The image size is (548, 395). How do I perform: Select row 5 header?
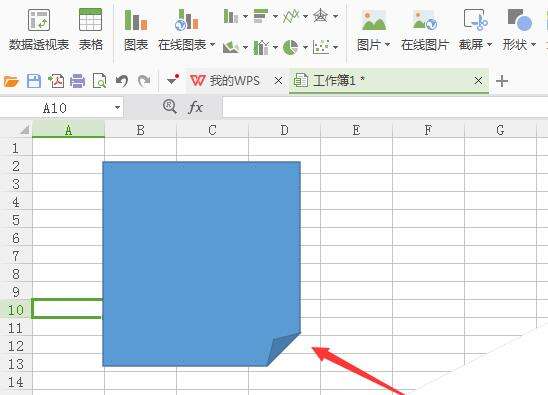pyautogui.click(x=16, y=220)
